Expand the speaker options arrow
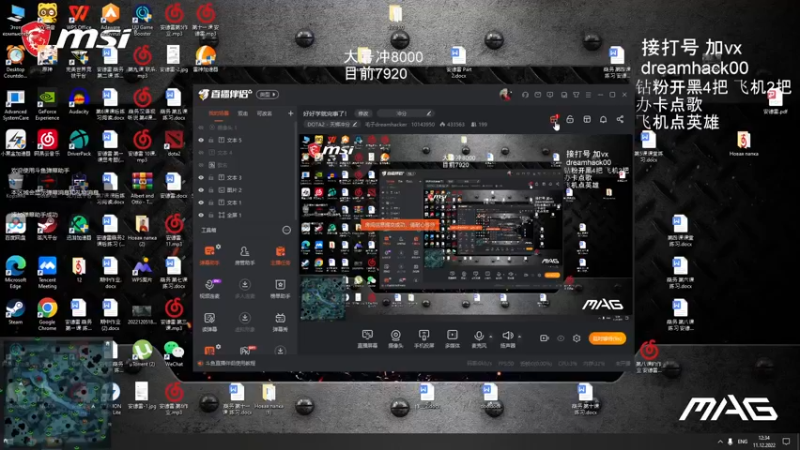This screenshot has width=800, height=450. click(519, 337)
